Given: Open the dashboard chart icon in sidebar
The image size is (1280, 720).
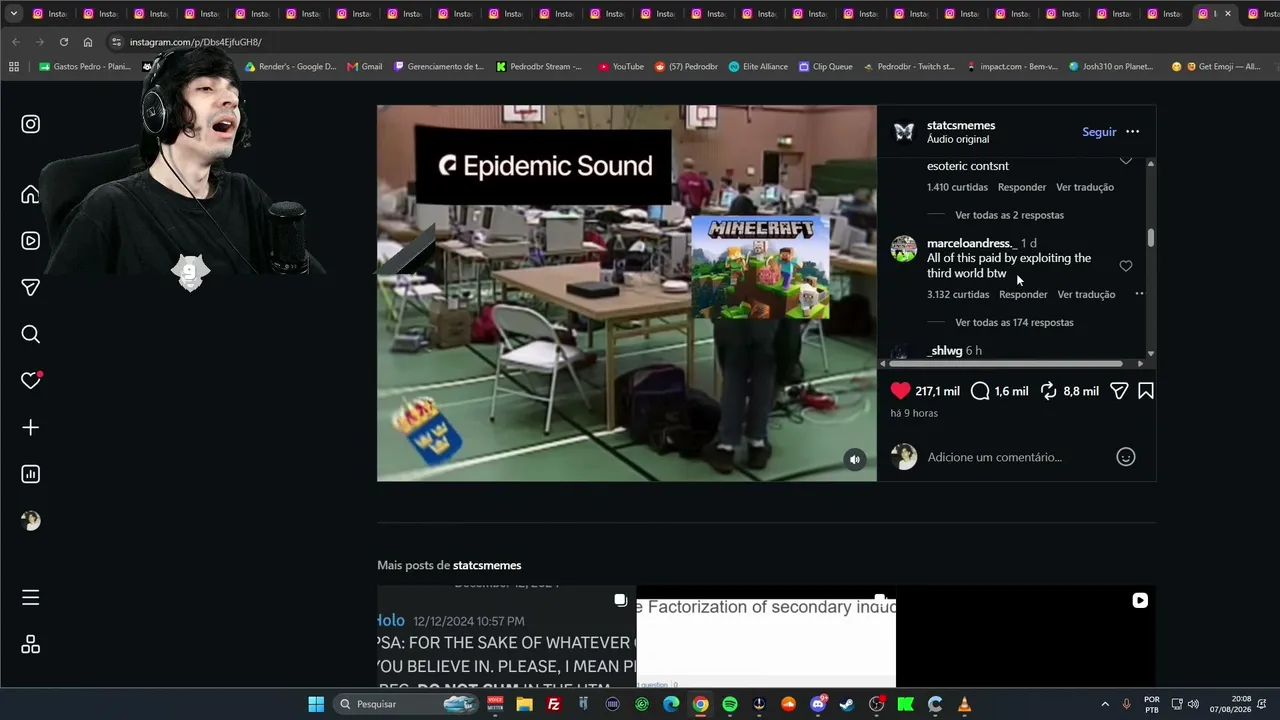Looking at the screenshot, I should point(31,474).
